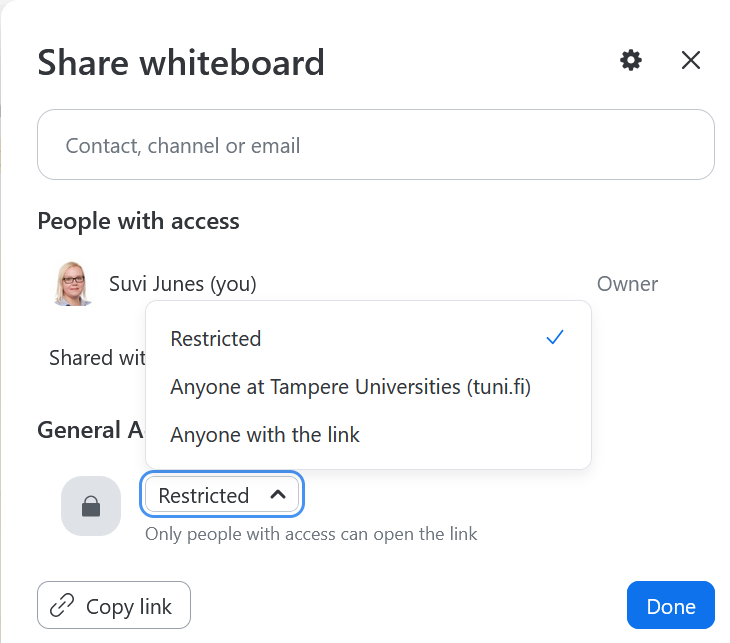Screen dimensions: 730x643
Task: Select Anyone with the link option
Action: click(265, 435)
